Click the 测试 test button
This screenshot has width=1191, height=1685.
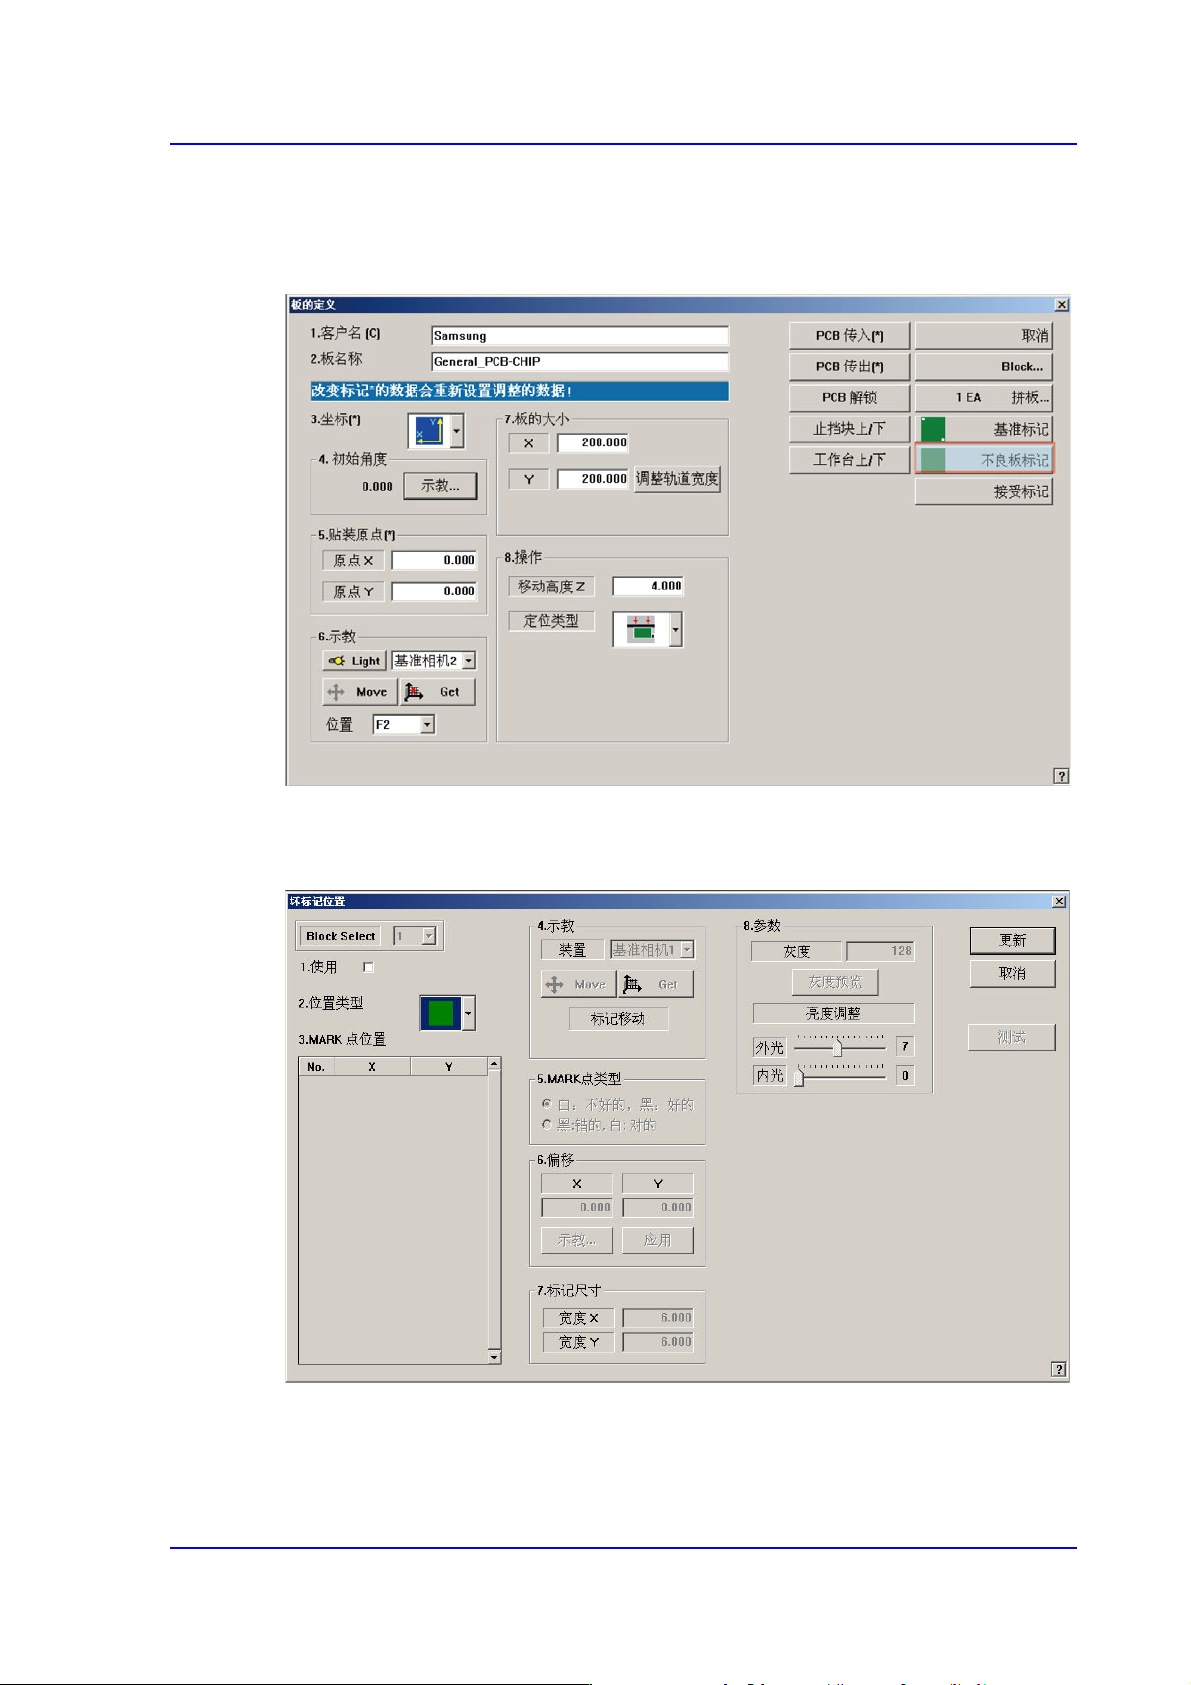1011,1037
